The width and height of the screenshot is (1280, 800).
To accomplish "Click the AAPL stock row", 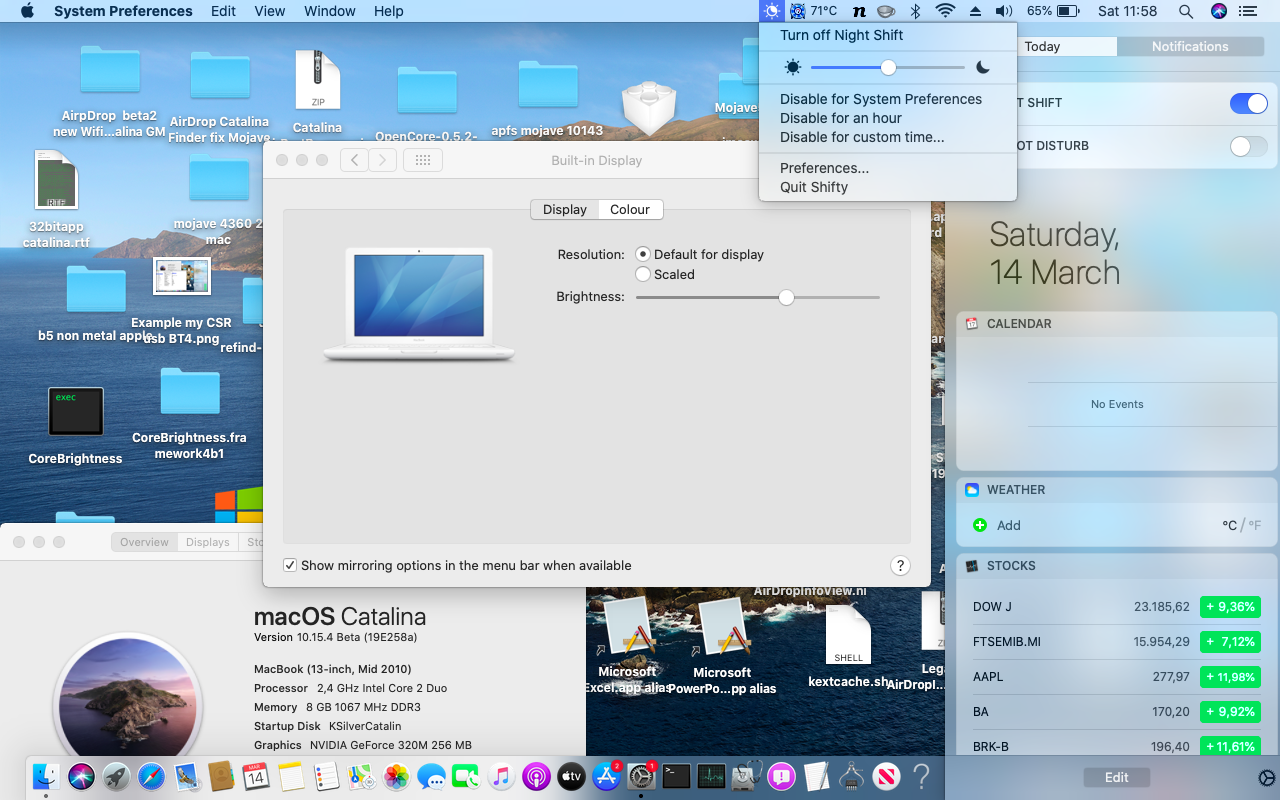I will tap(1117, 677).
